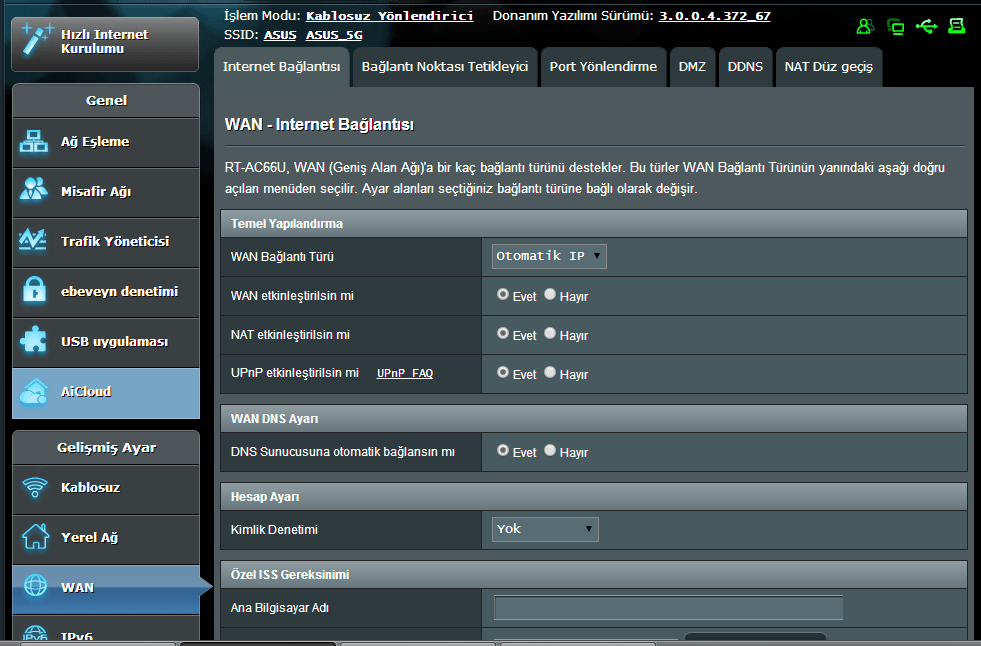The width and height of the screenshot is (981, 646).
Task: Click the green USB status icon
Action: 926,27
